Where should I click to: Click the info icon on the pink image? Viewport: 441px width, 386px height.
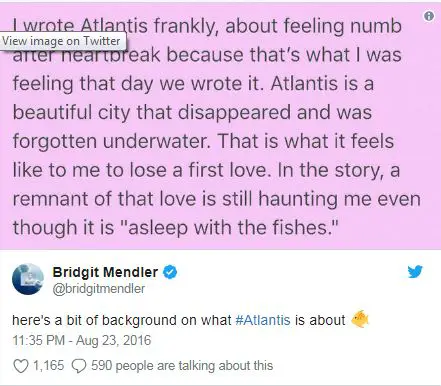pos(429,16)
